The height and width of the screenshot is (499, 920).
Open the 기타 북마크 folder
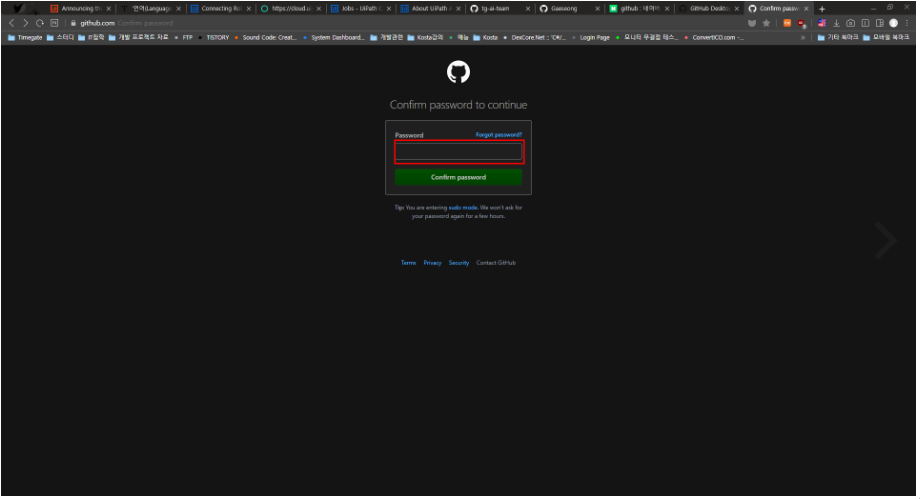point(839,38)
